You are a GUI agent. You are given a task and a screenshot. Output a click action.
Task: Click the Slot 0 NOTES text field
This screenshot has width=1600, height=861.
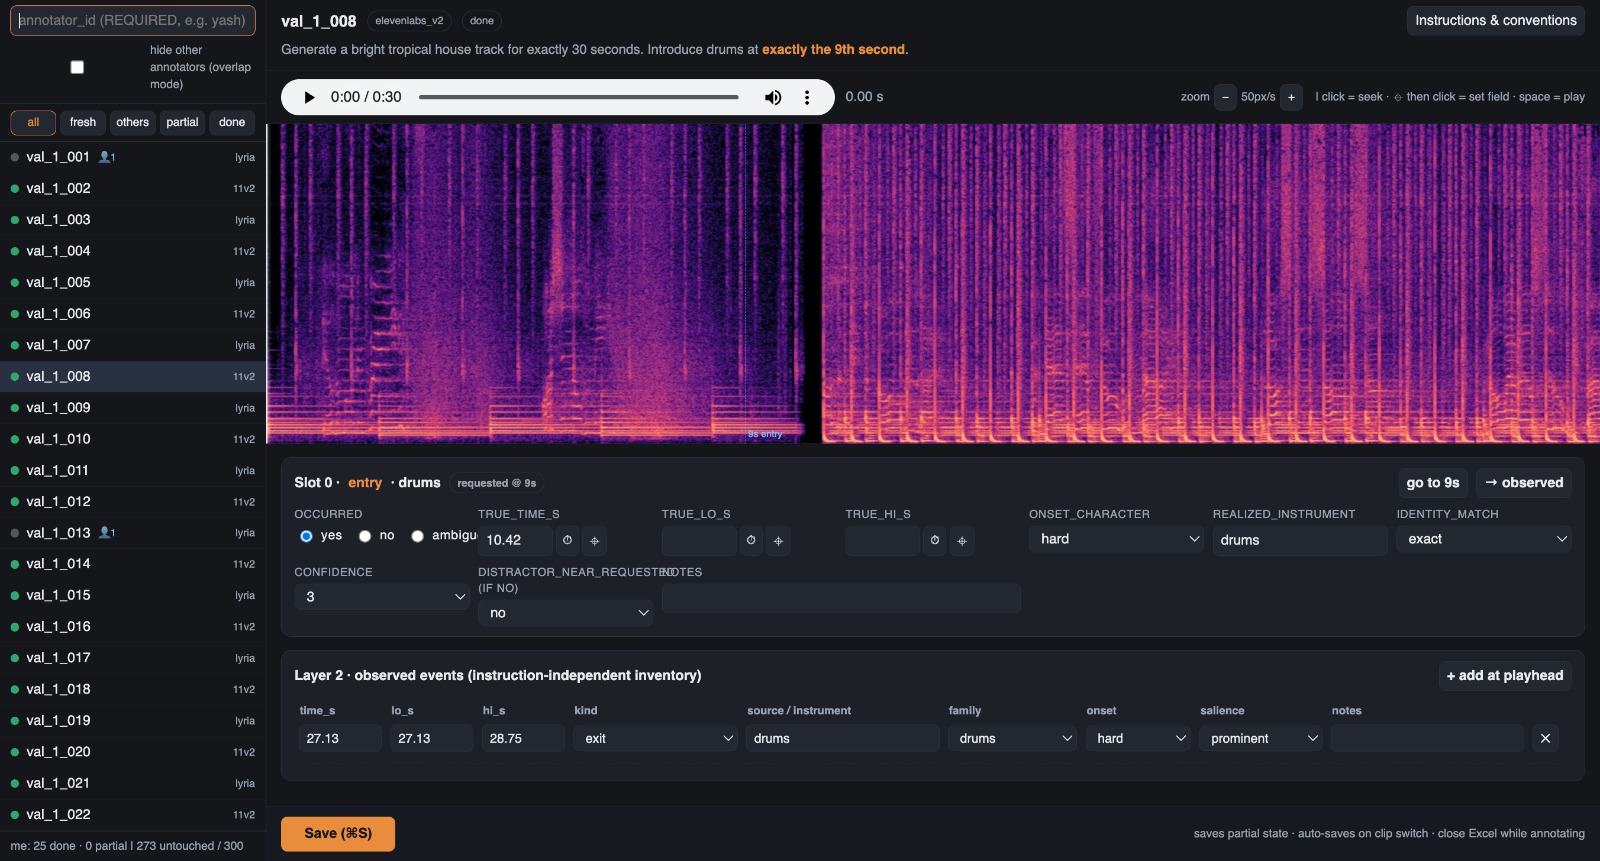coord(841,598)
